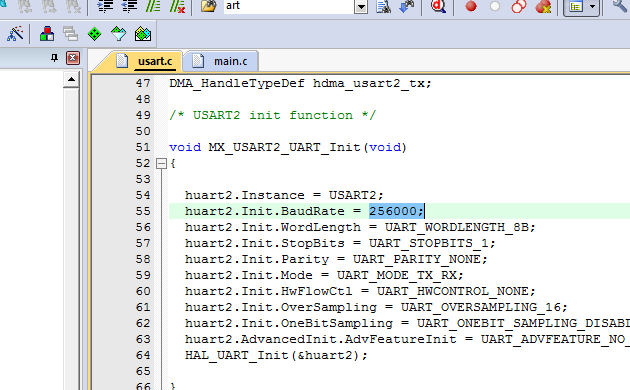Kill all breakpoints using the red circles with X icon
The image size is (630, 390).
pos(543,6)
